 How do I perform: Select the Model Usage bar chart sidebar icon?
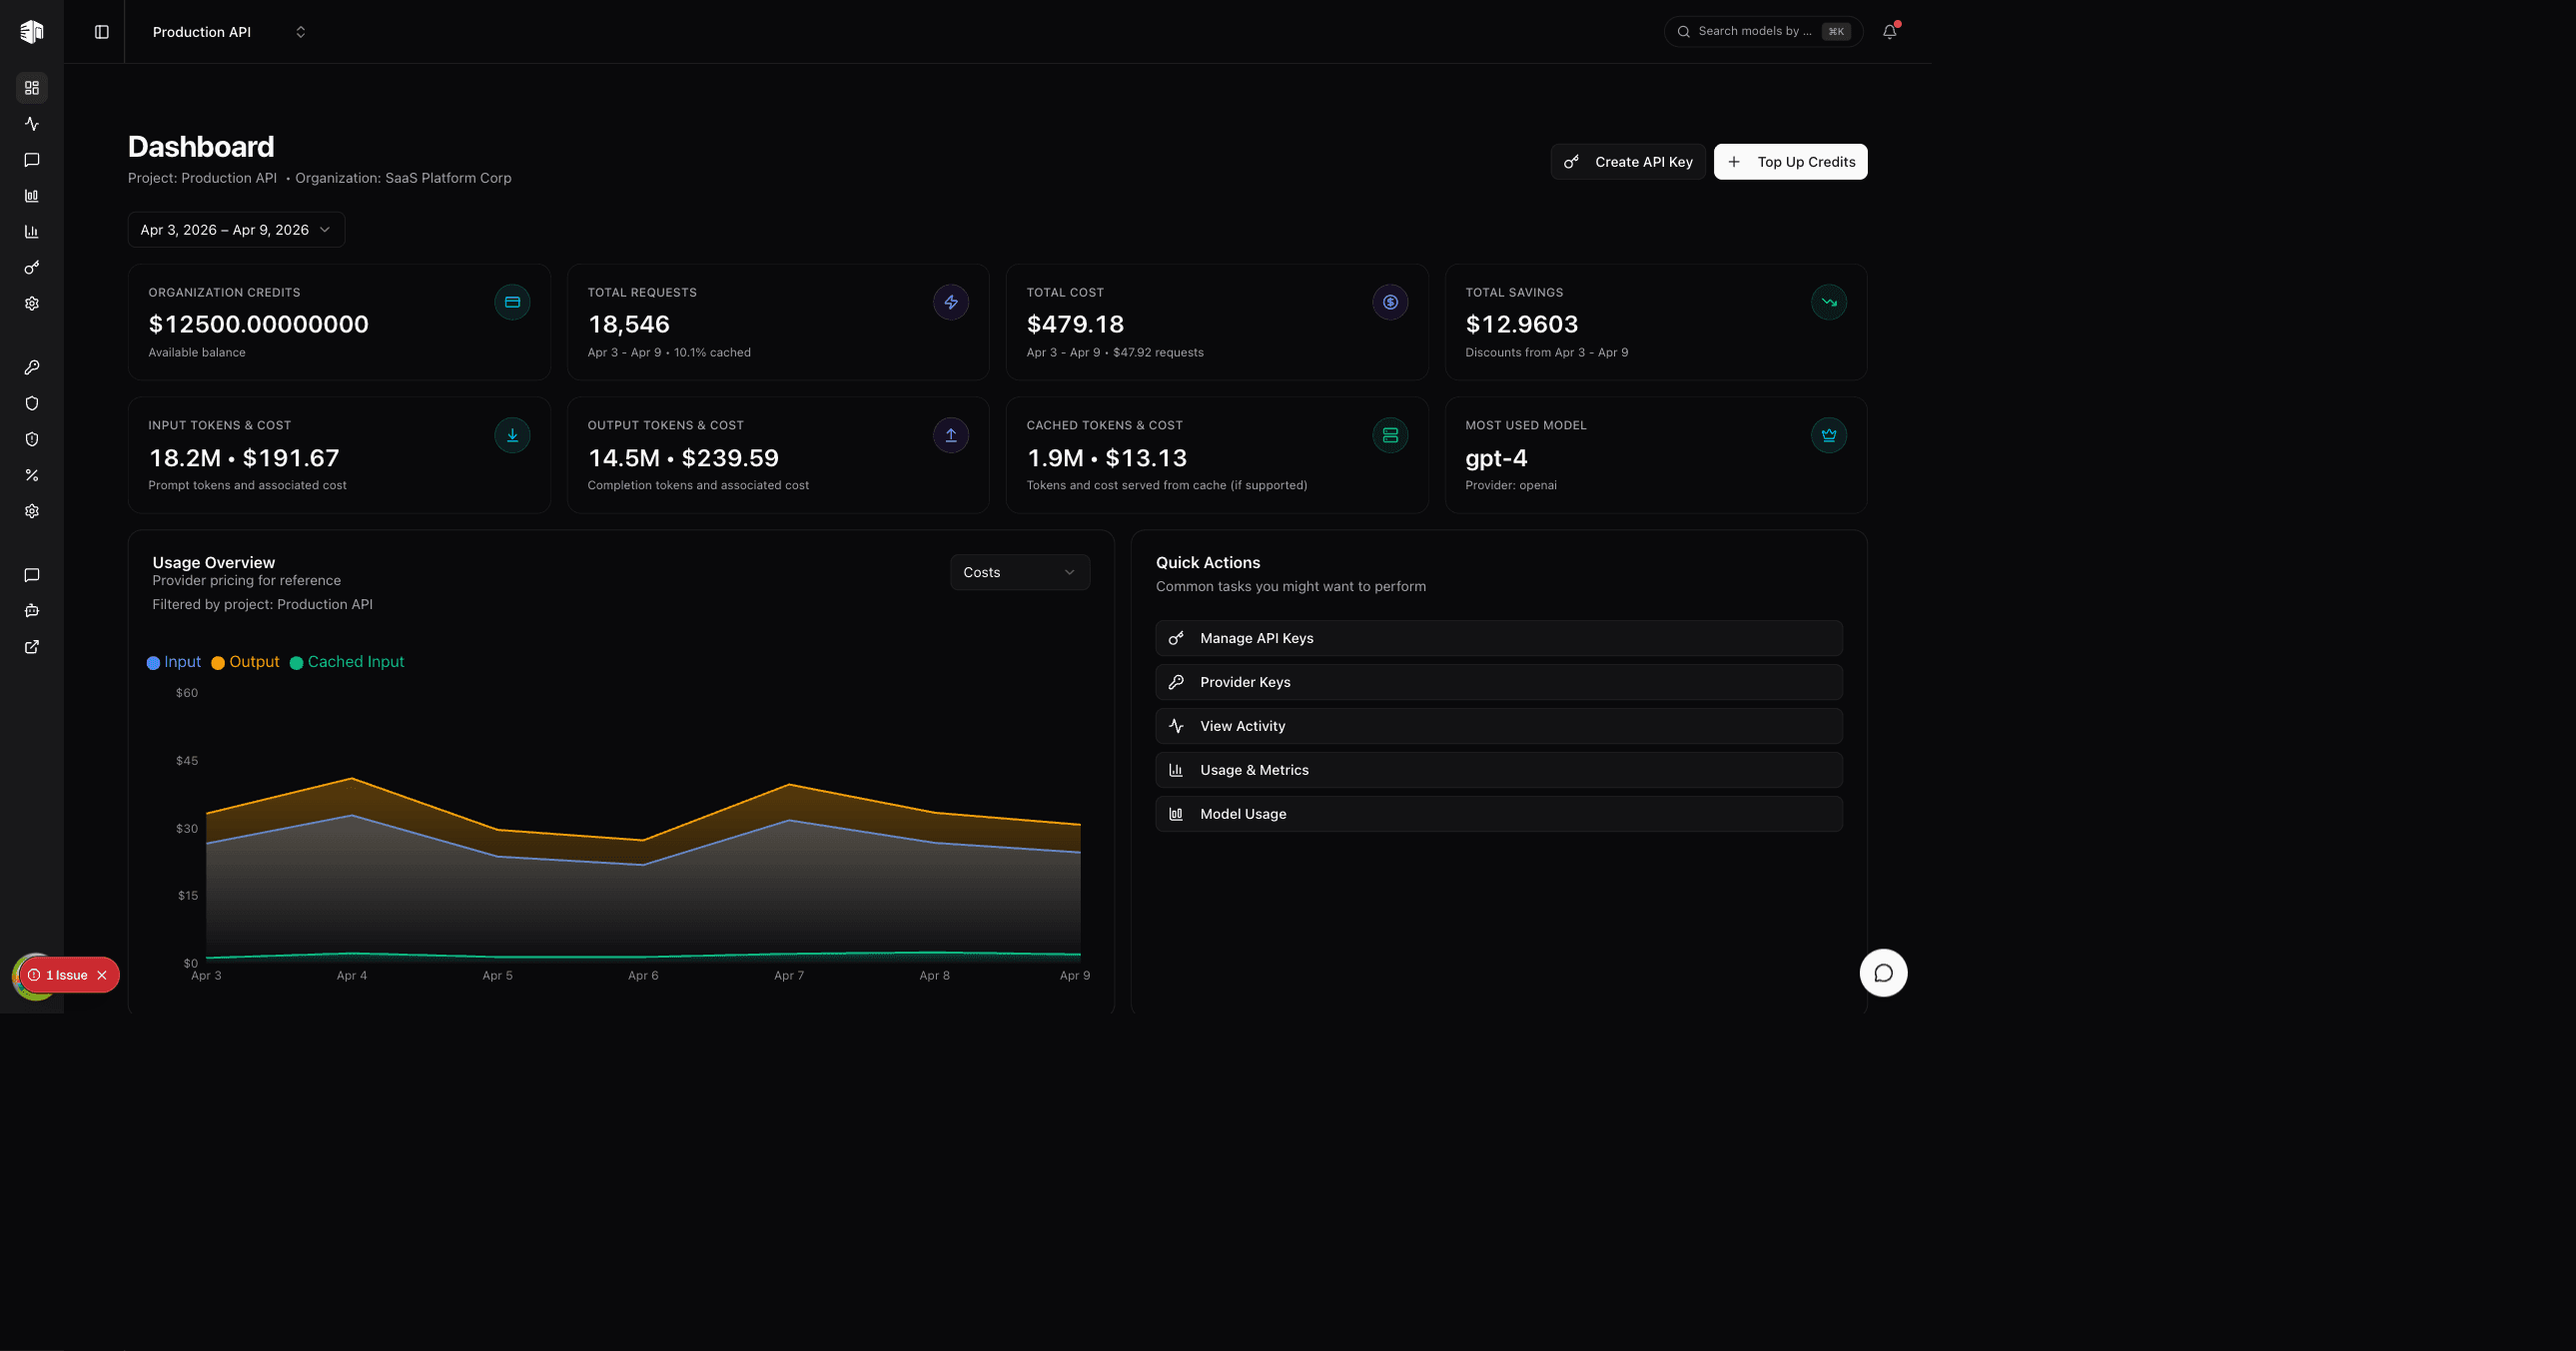31,196
